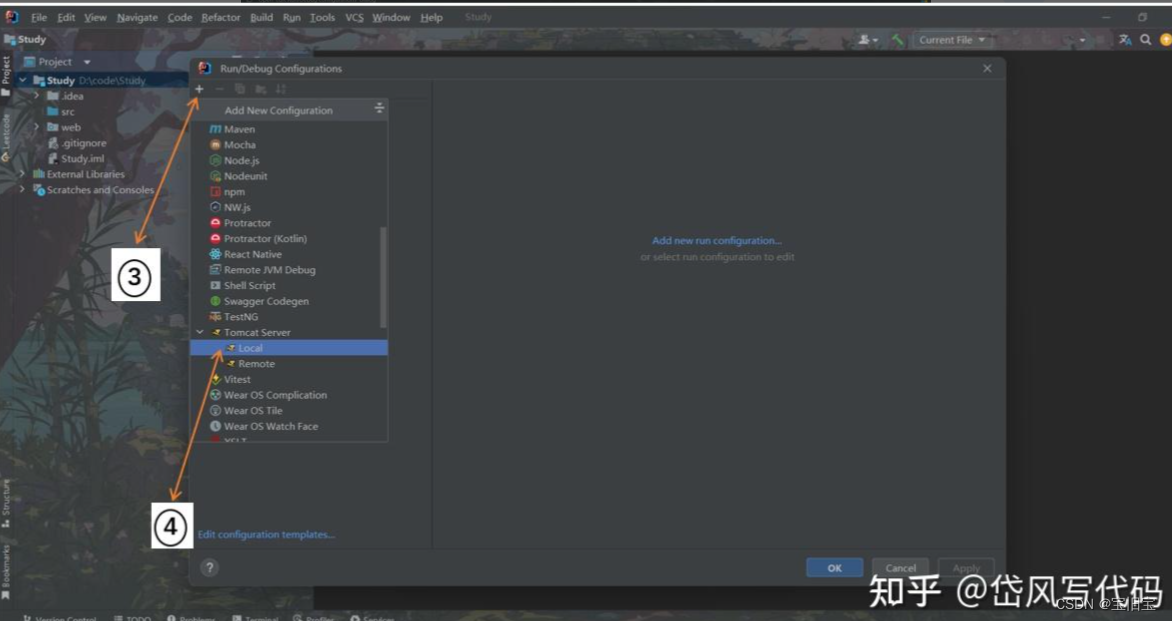Click the plus Add New Configuration button
This screenshot has height=621, width=1172.
[x=200, y=89]
